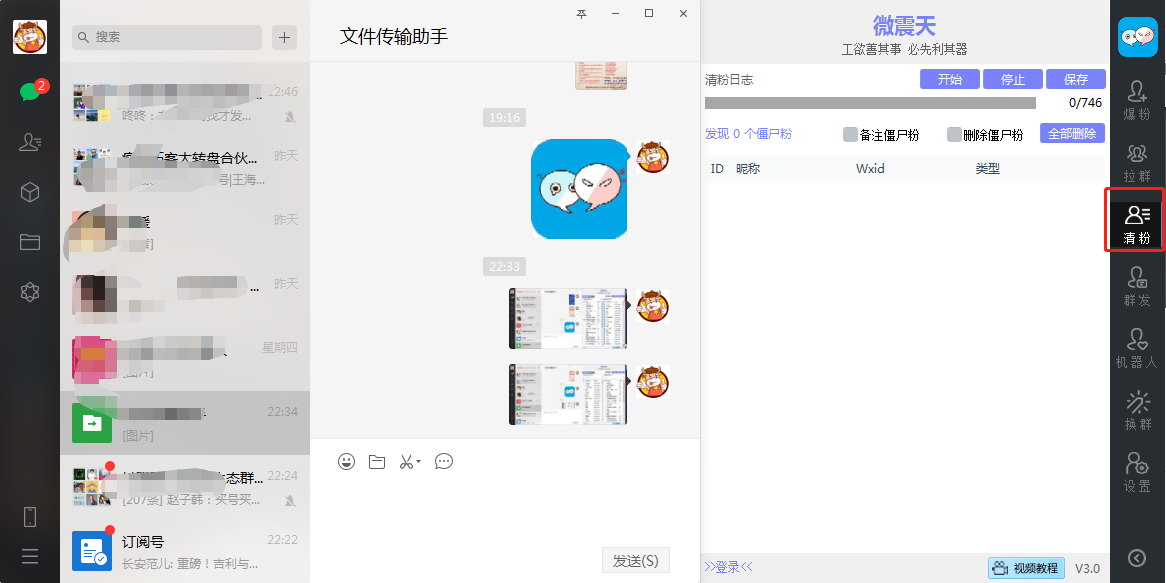Open the conversation dated 星期四

[x=184, y=358]
